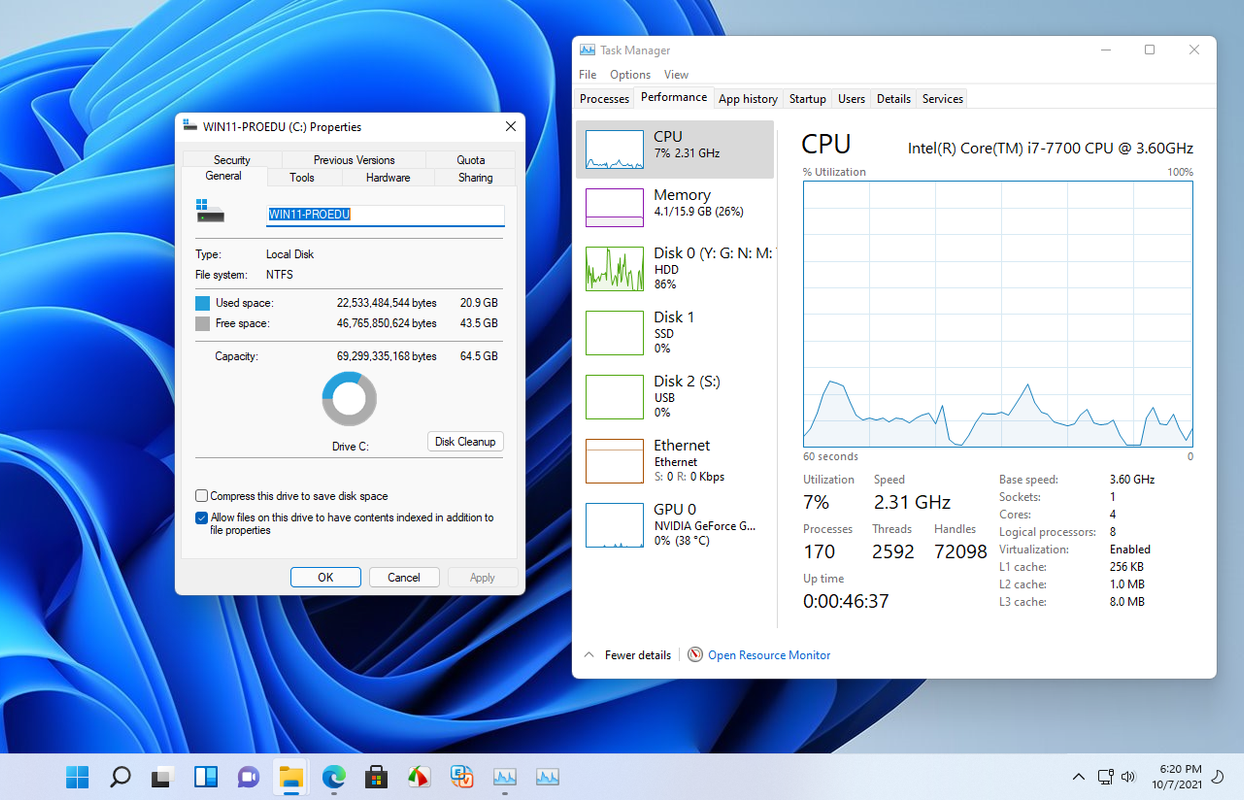Click the CPU utilization graph
The width and height of the screenshot is (1244, 800).
click(x=998, y=314)
